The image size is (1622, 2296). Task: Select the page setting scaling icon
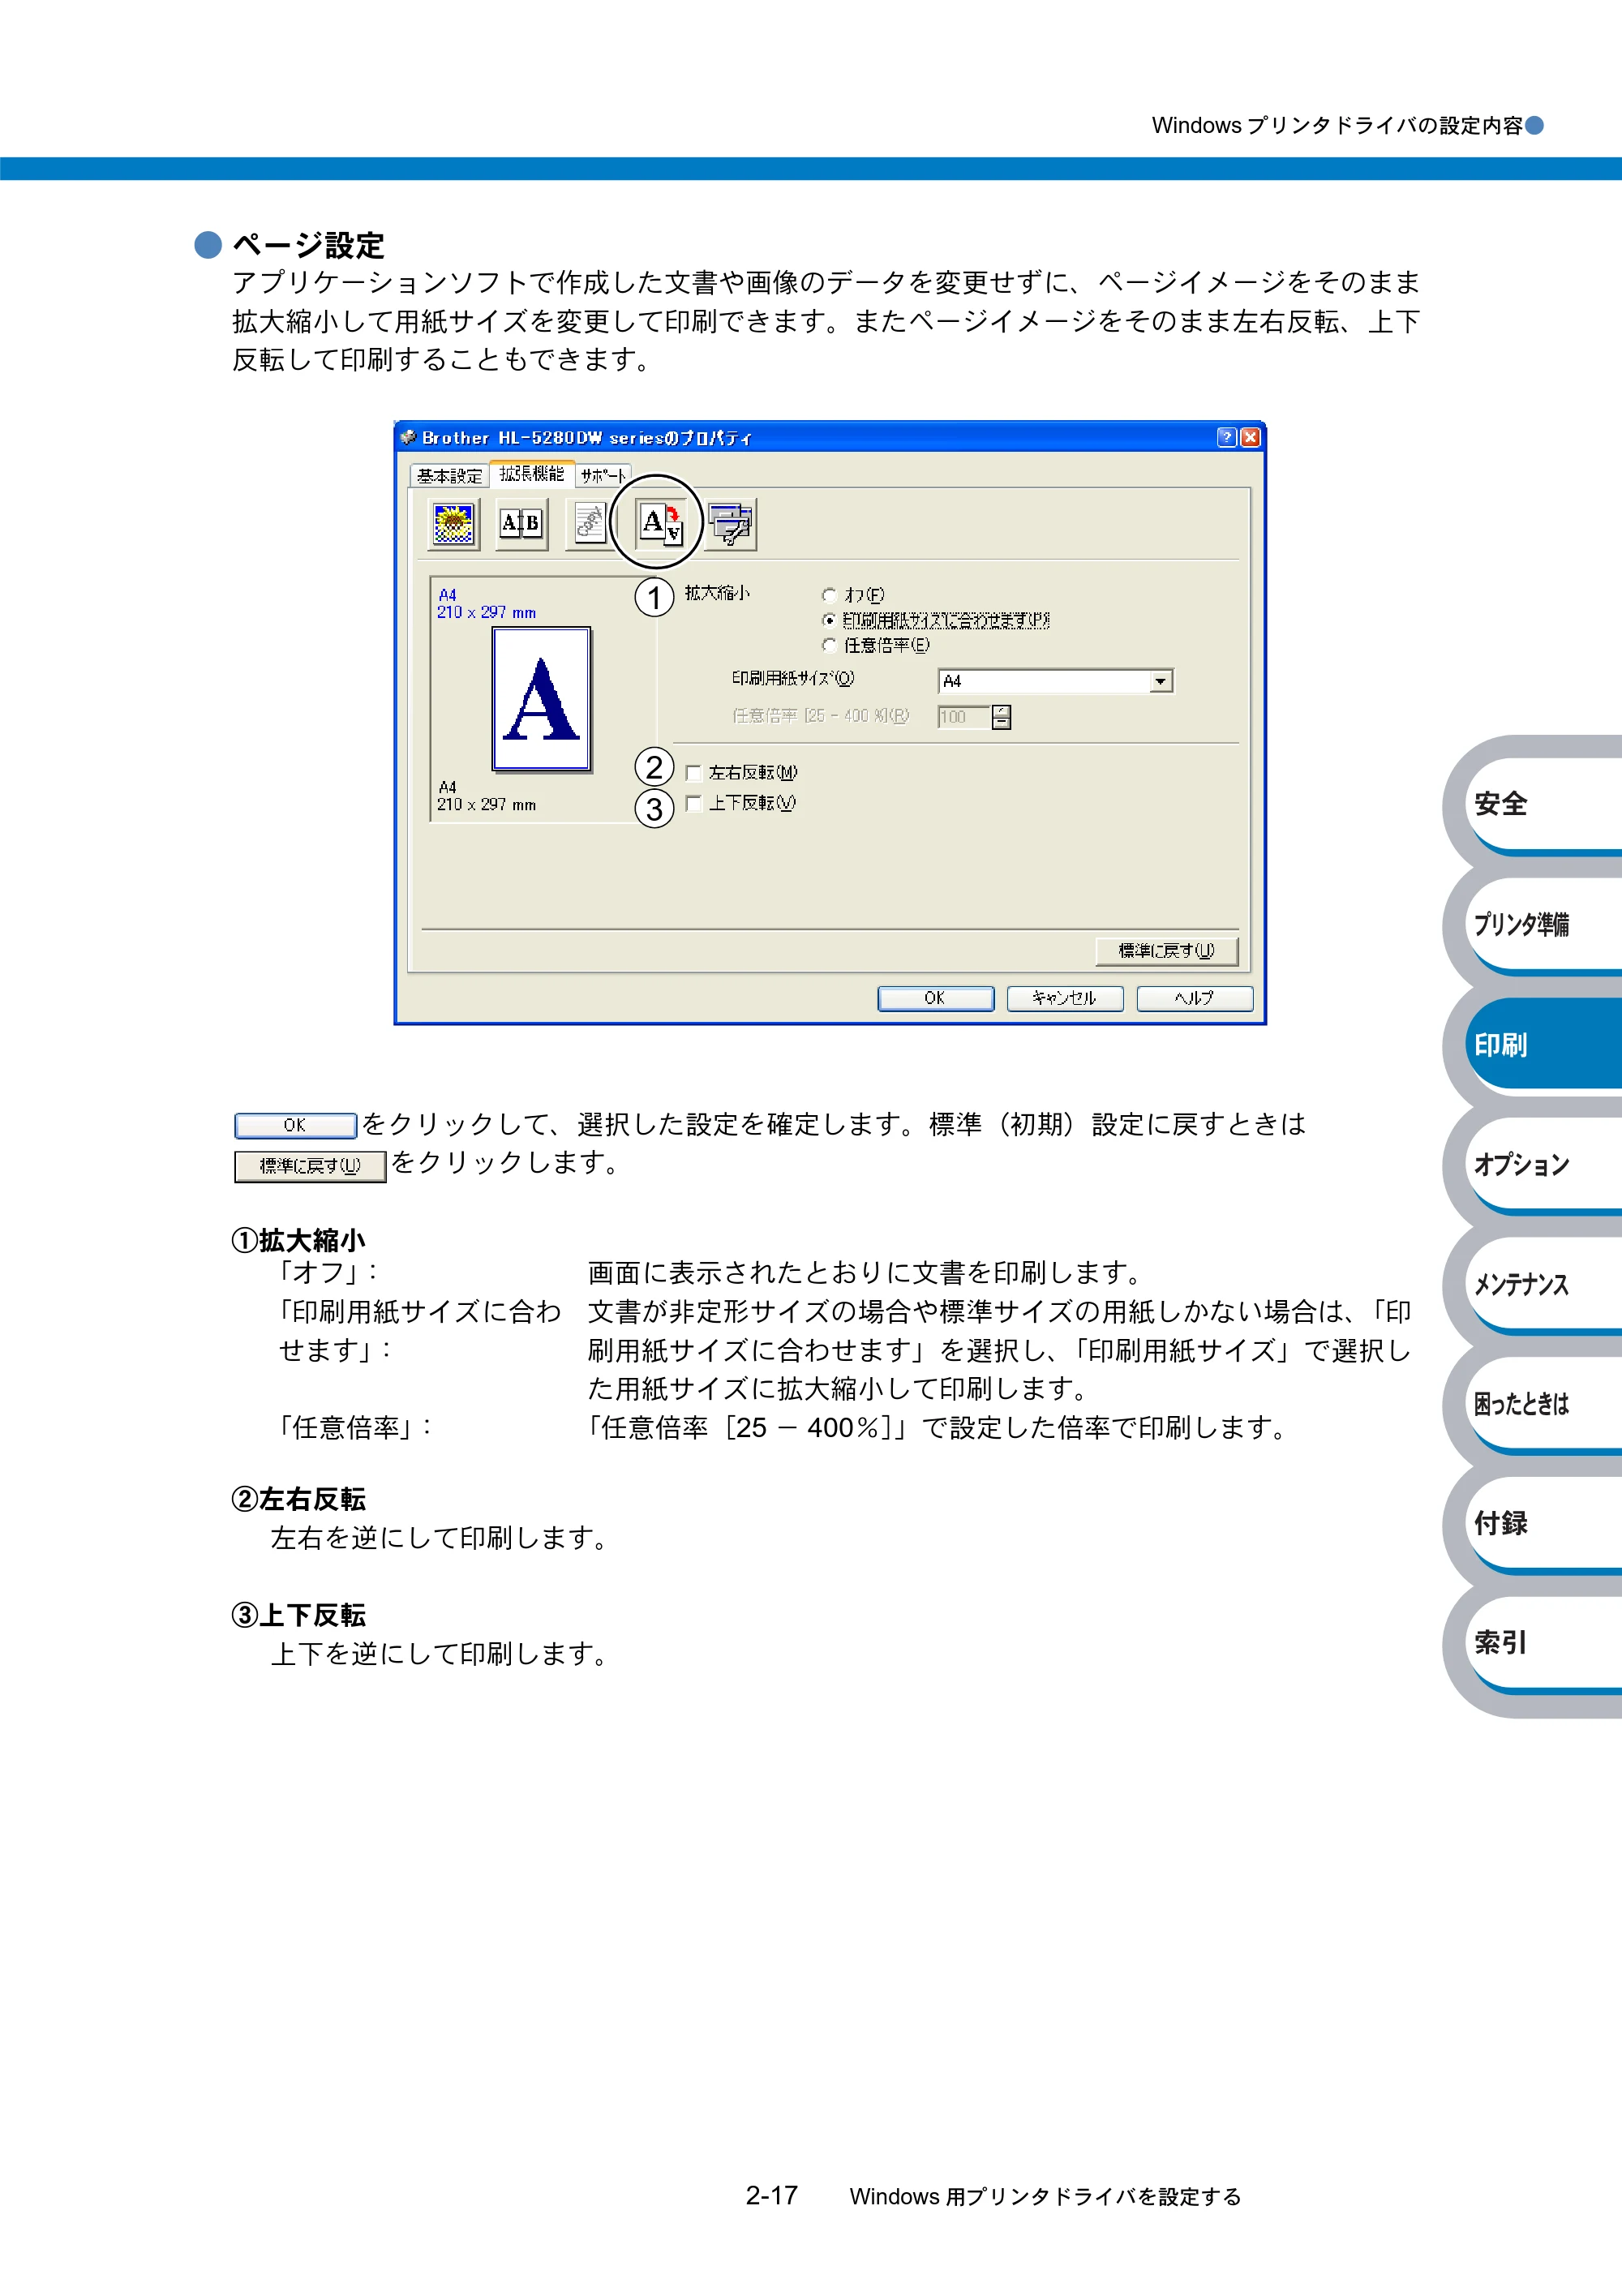pyautogui.click(x=660, y=523)
